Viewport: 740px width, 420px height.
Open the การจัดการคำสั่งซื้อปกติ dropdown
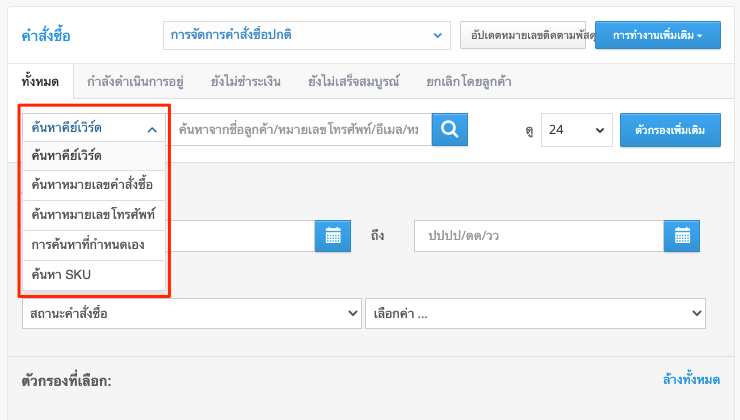pos(307,35)
